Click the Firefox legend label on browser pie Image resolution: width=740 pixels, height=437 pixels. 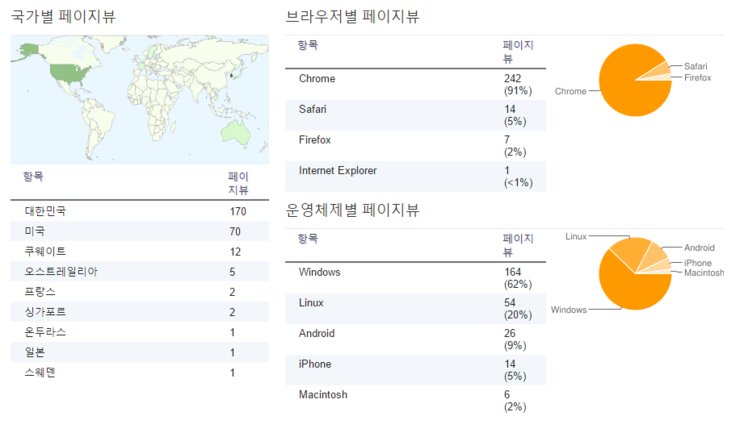pos(698,77)
